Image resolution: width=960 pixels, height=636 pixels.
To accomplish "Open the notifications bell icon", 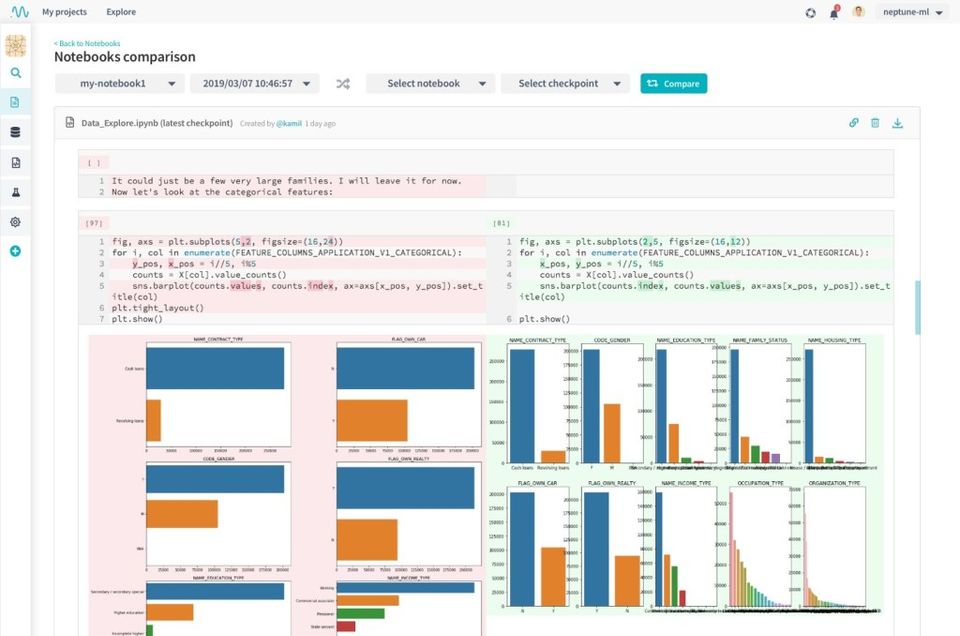I will [834, 12].
